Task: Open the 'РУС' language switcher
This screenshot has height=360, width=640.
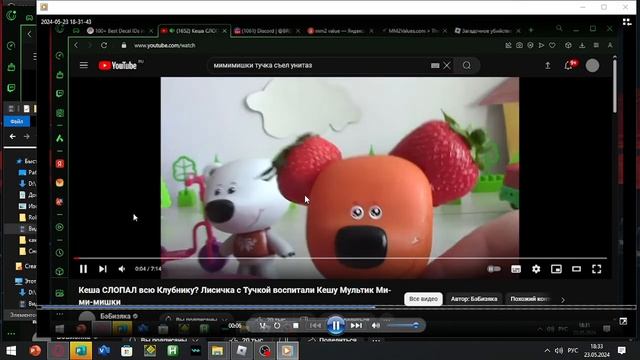Action: coord(573,351)
